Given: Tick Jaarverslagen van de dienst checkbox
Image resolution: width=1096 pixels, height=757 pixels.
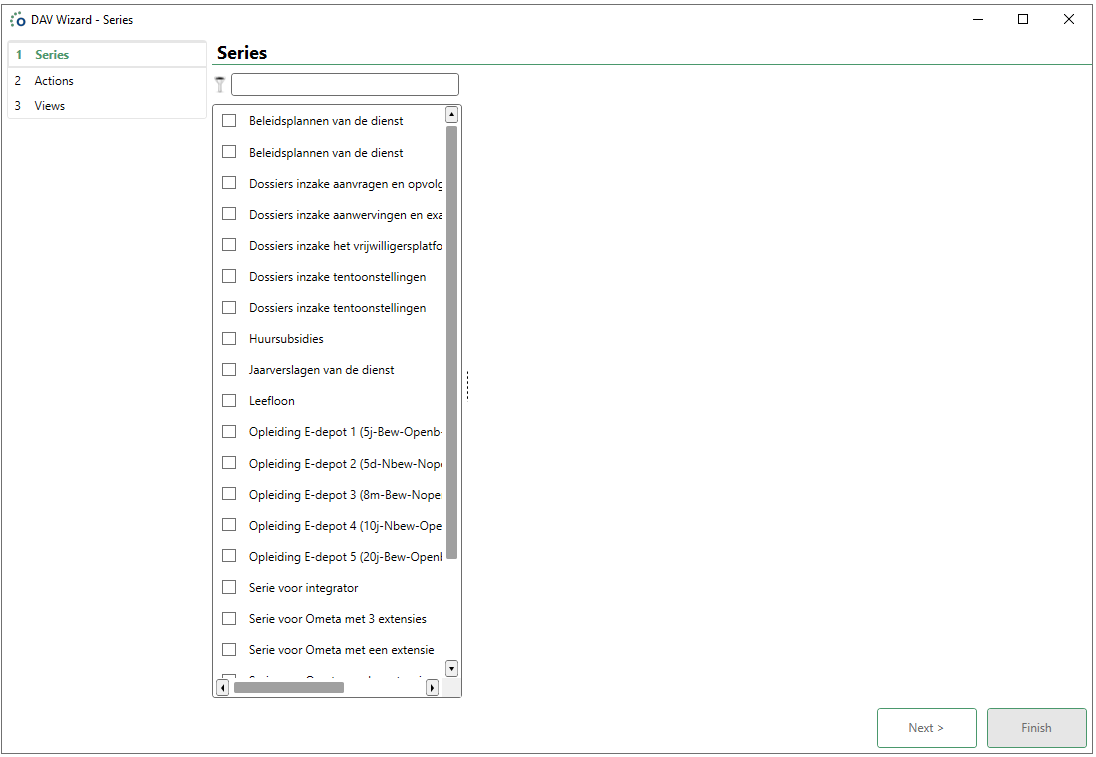Looking at the screenshot, I should [x=229, y=370].
